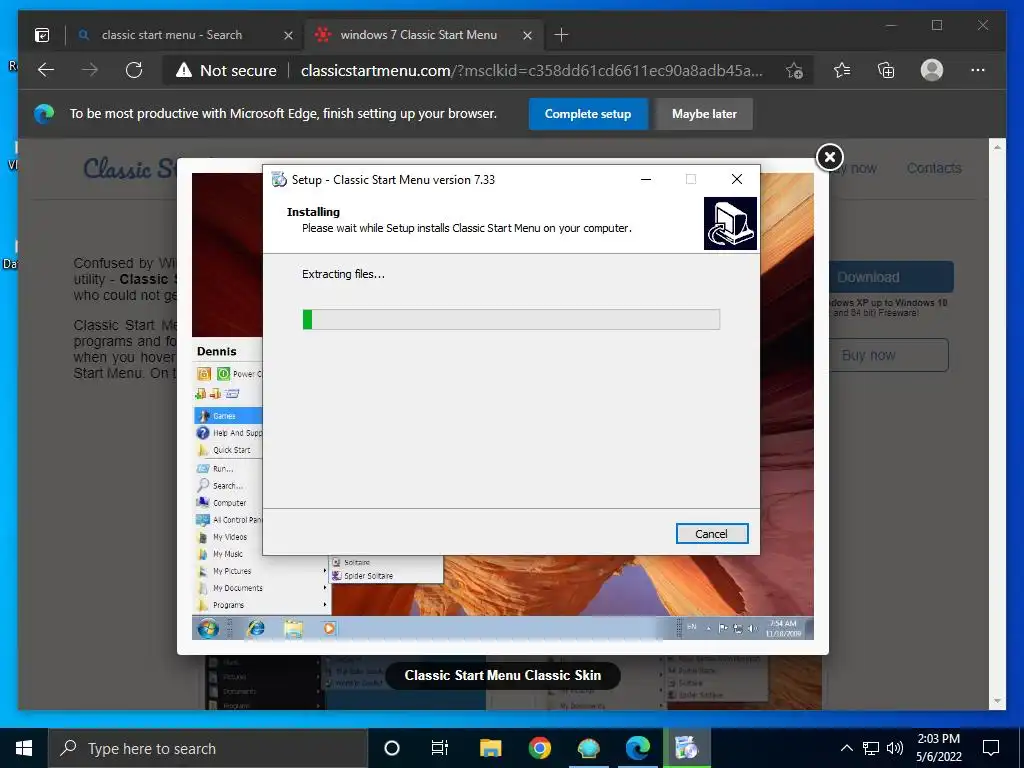Open the volume tray icon
Screen dimensions: 1024x768
[x=895, y=748]
